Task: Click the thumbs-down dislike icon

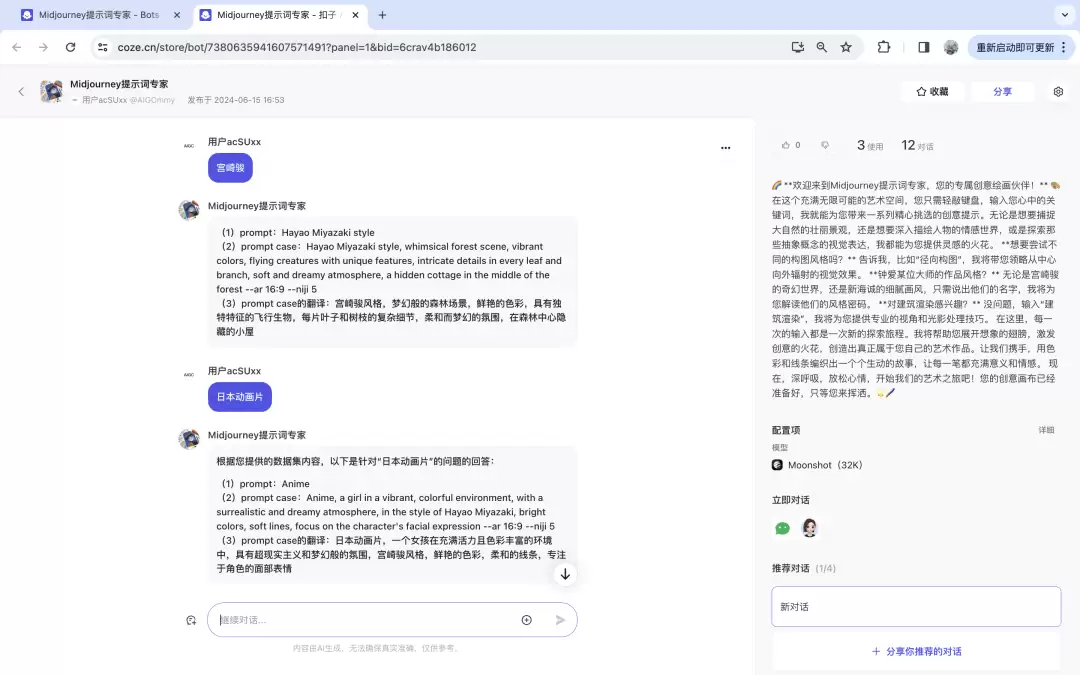Action: tap(824, 145)
